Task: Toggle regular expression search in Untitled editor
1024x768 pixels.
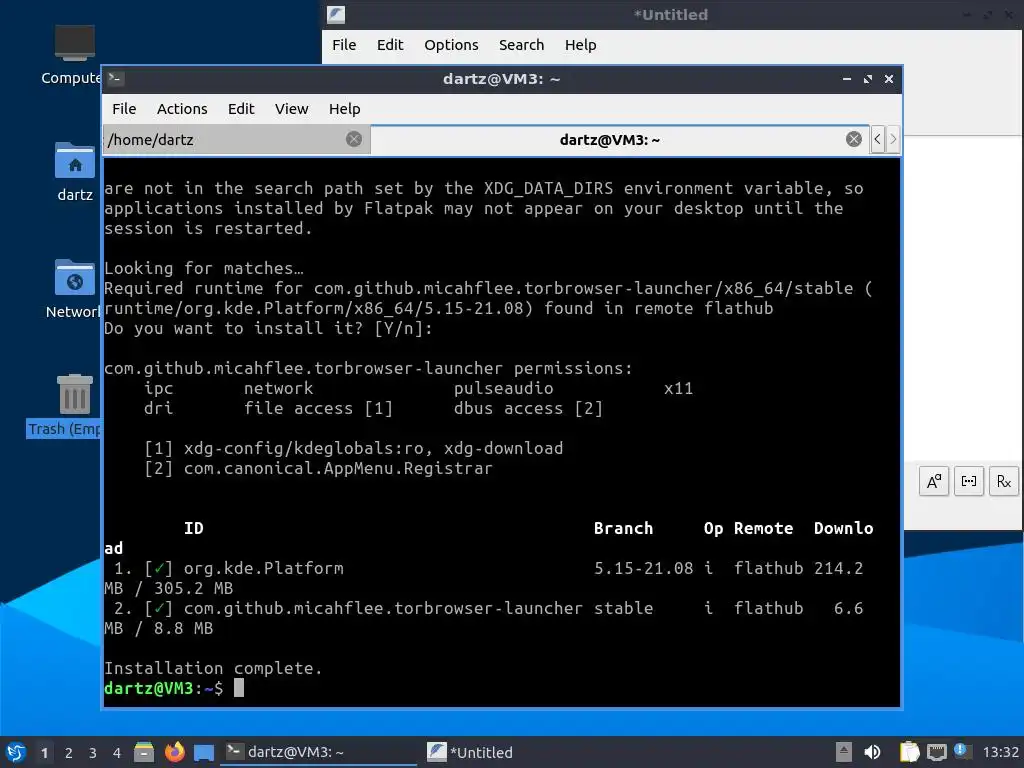Action: point(1004,482)
